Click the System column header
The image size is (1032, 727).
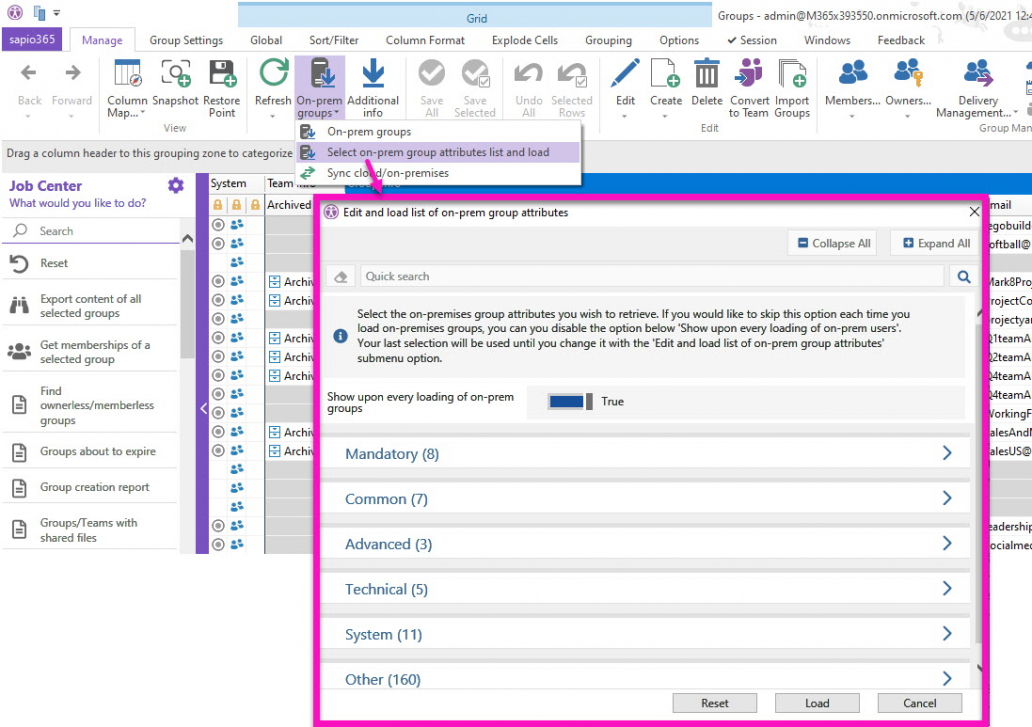(236, 184)
